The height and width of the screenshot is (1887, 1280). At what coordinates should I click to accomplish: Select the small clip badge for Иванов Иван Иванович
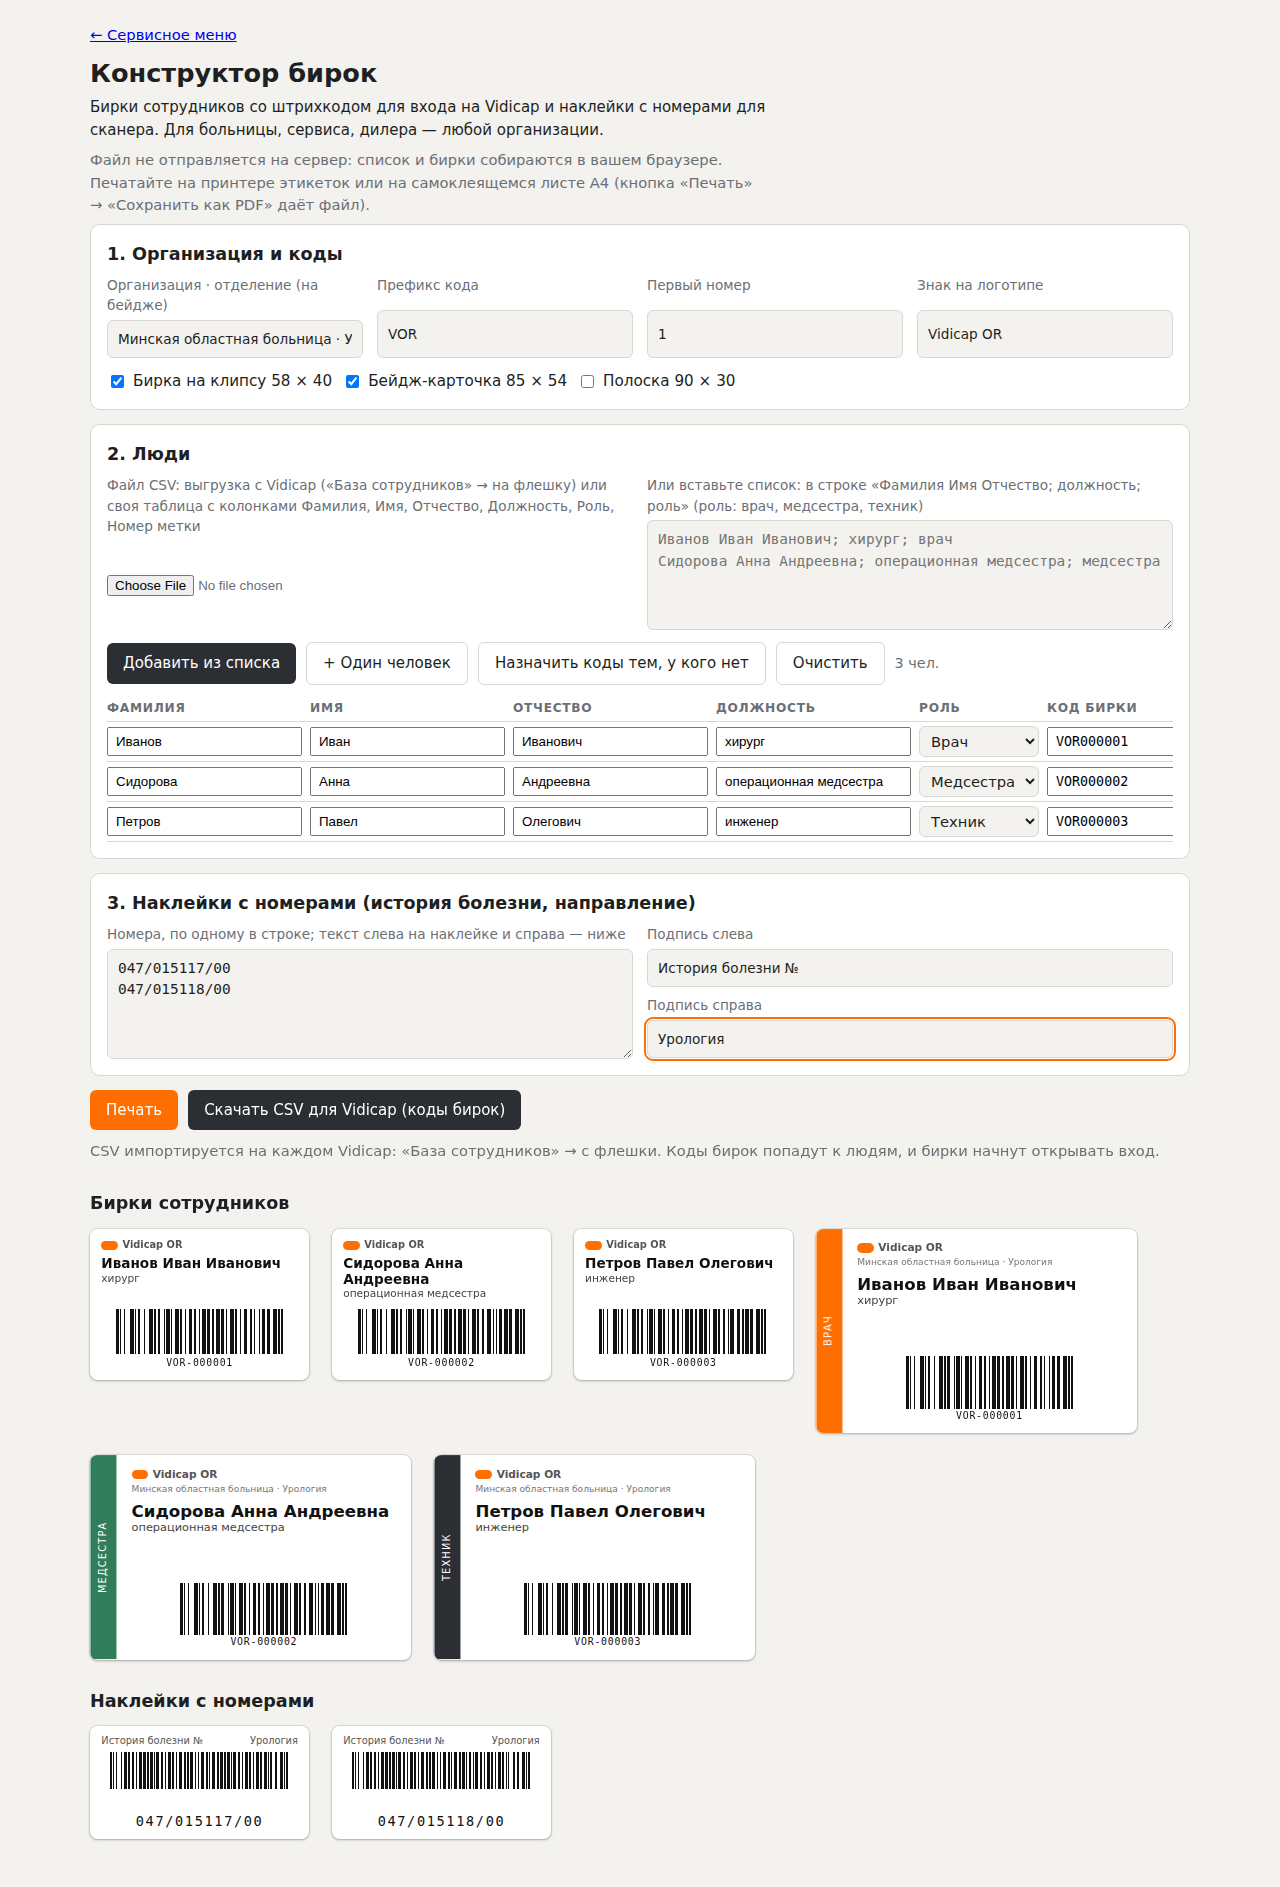(200, 1305)
